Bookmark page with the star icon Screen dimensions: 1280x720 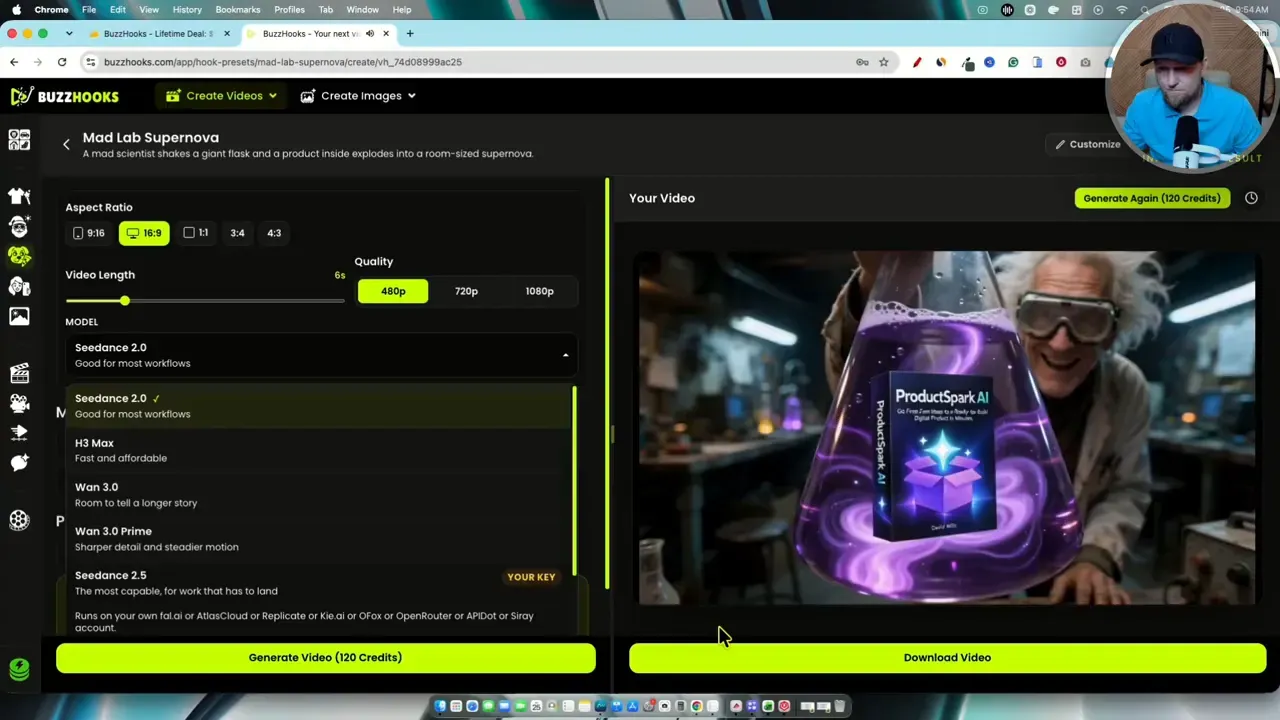[884, 62]
